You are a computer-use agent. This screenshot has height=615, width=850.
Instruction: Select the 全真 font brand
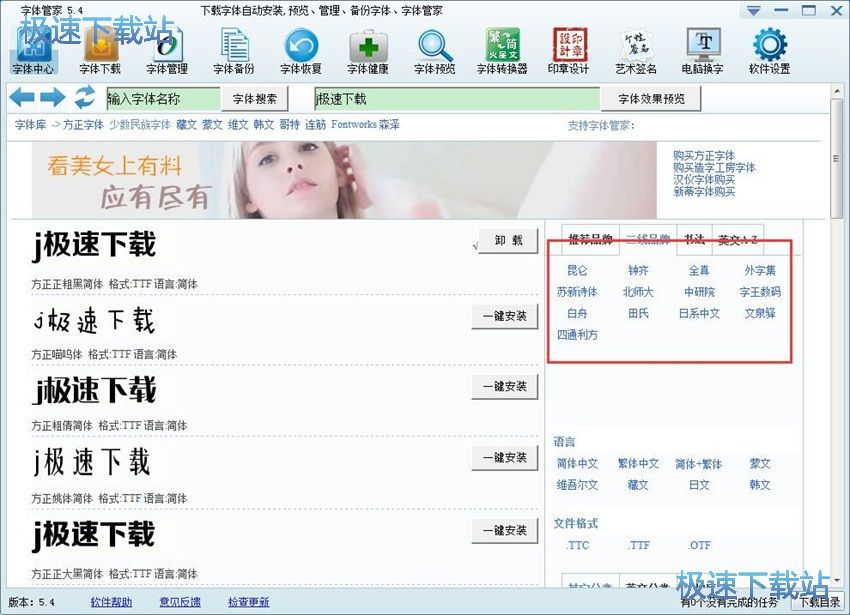click(699, 270)
